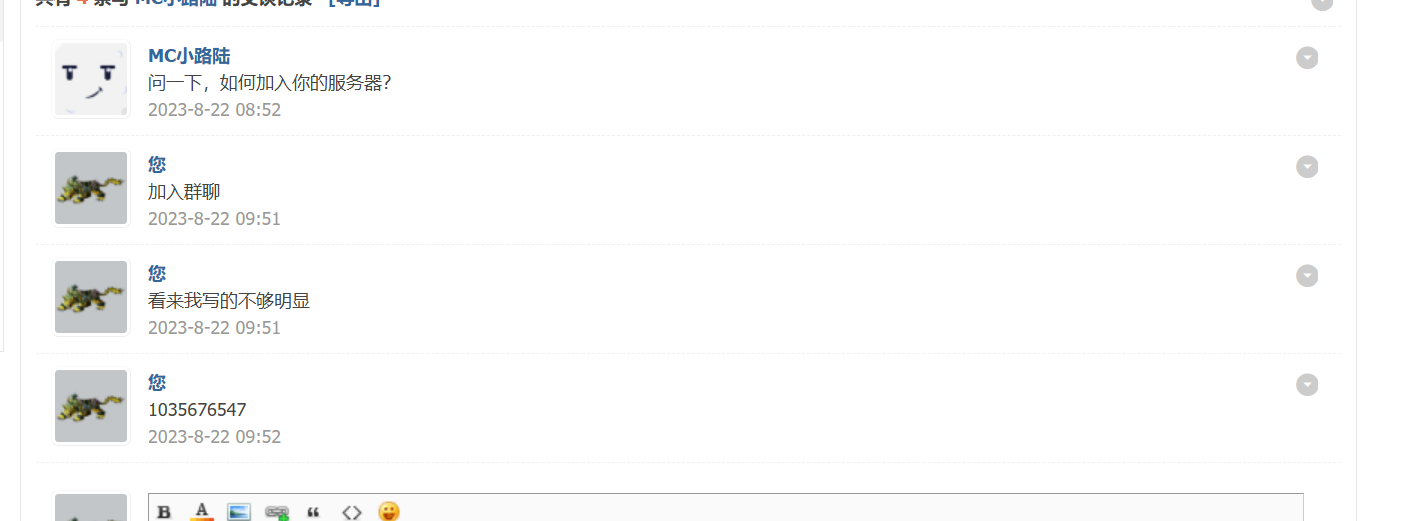Expand options for MC小路陆's message
Image resolution: width=1406 pixels, height=521 pixels.
1307,58
